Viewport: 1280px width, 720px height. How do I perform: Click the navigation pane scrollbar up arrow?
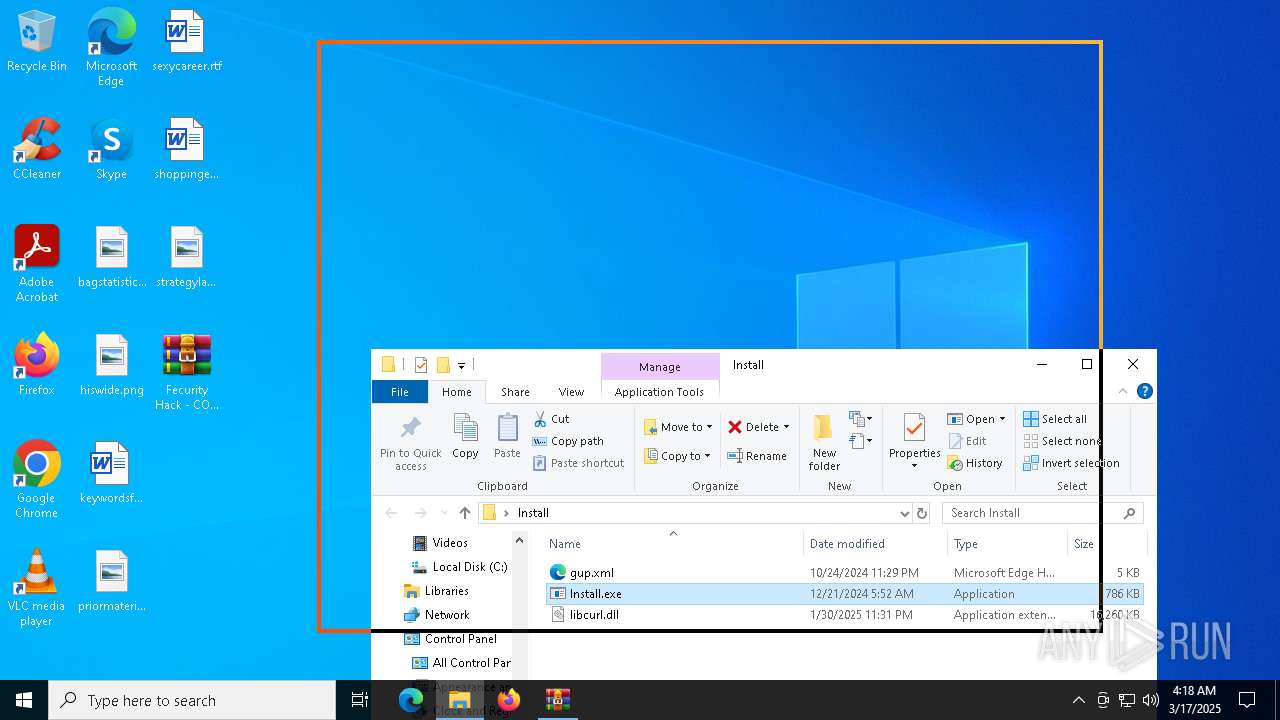[x=520, y=540]
